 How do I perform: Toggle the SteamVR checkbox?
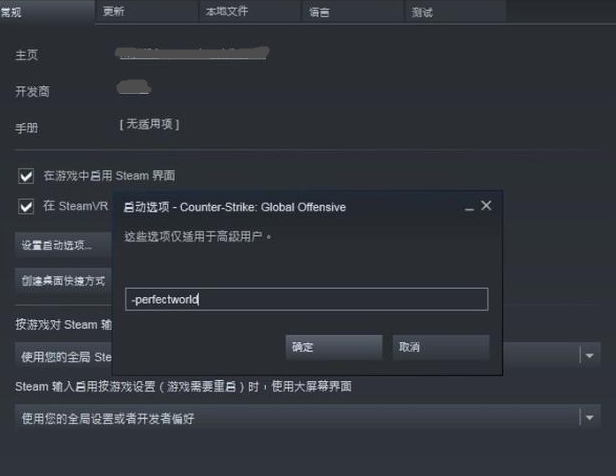[x=26, y=206]
